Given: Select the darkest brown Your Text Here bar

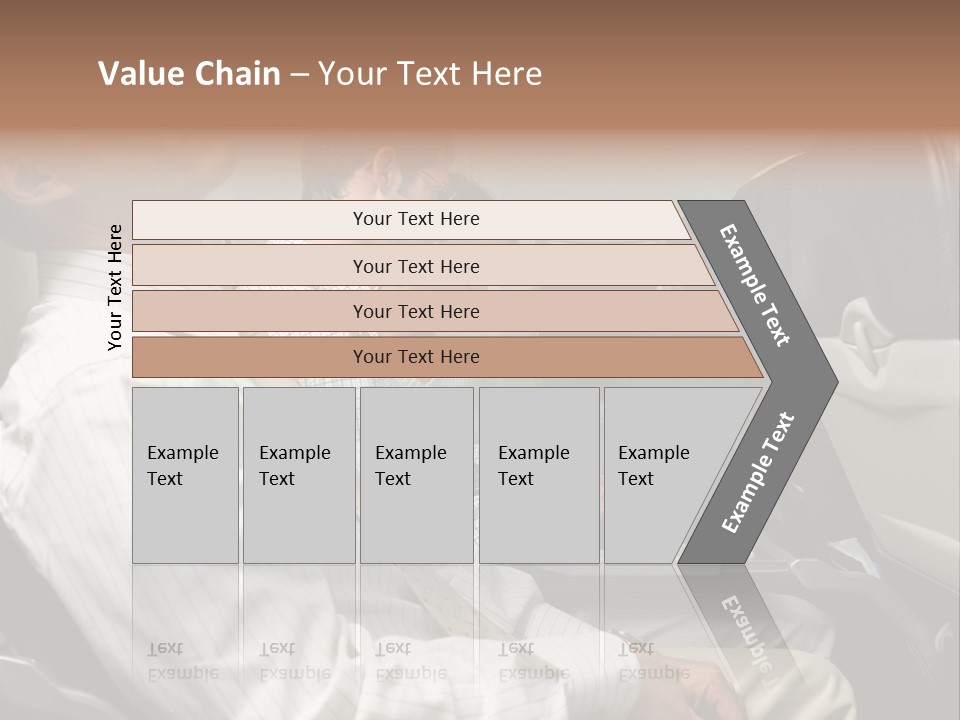Looking at the screenshot, I should point(415,357).
